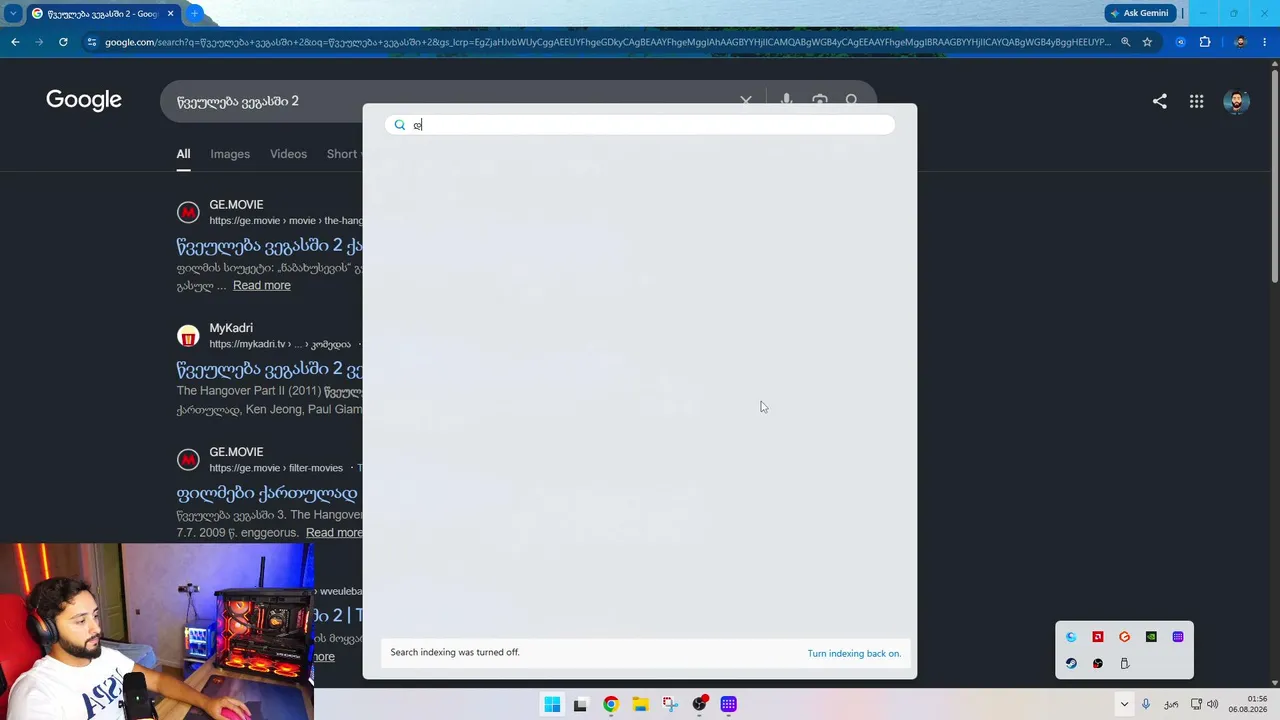
Task: Open Task View from the taskbar
Action: click(580, 704)
